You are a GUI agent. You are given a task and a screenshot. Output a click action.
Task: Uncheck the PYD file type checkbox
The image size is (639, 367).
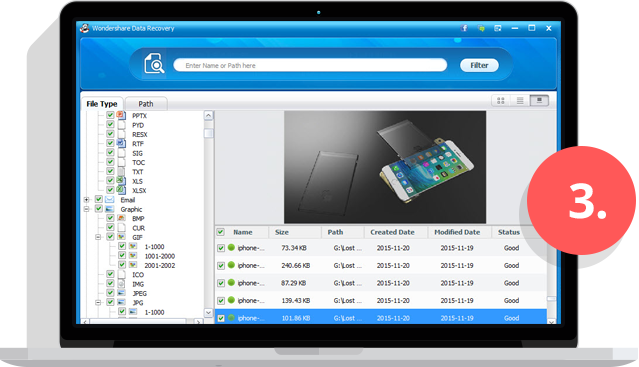(110, 125)
